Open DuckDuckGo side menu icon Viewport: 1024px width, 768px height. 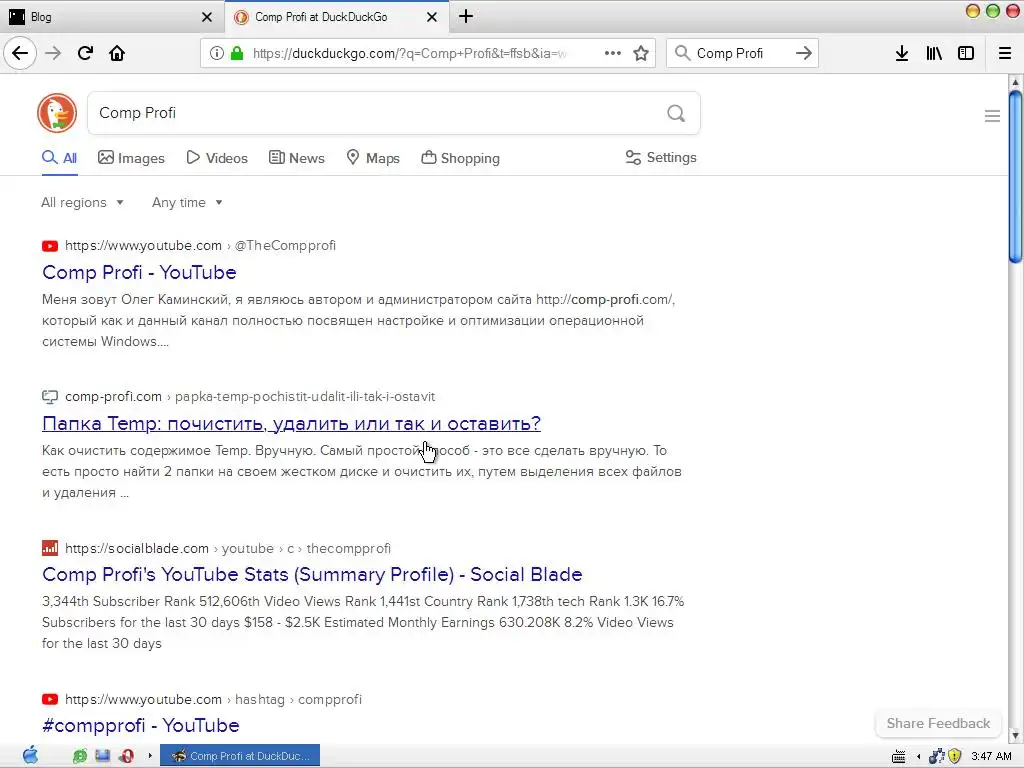[x=992, y=116]
